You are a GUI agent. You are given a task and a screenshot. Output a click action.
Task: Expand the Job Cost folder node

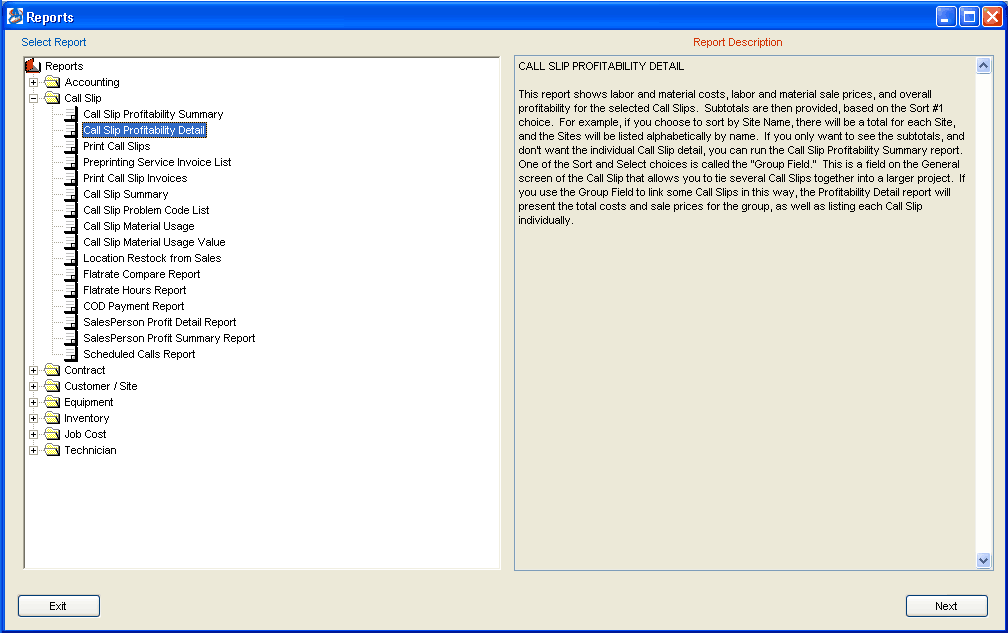pos(33,434)
